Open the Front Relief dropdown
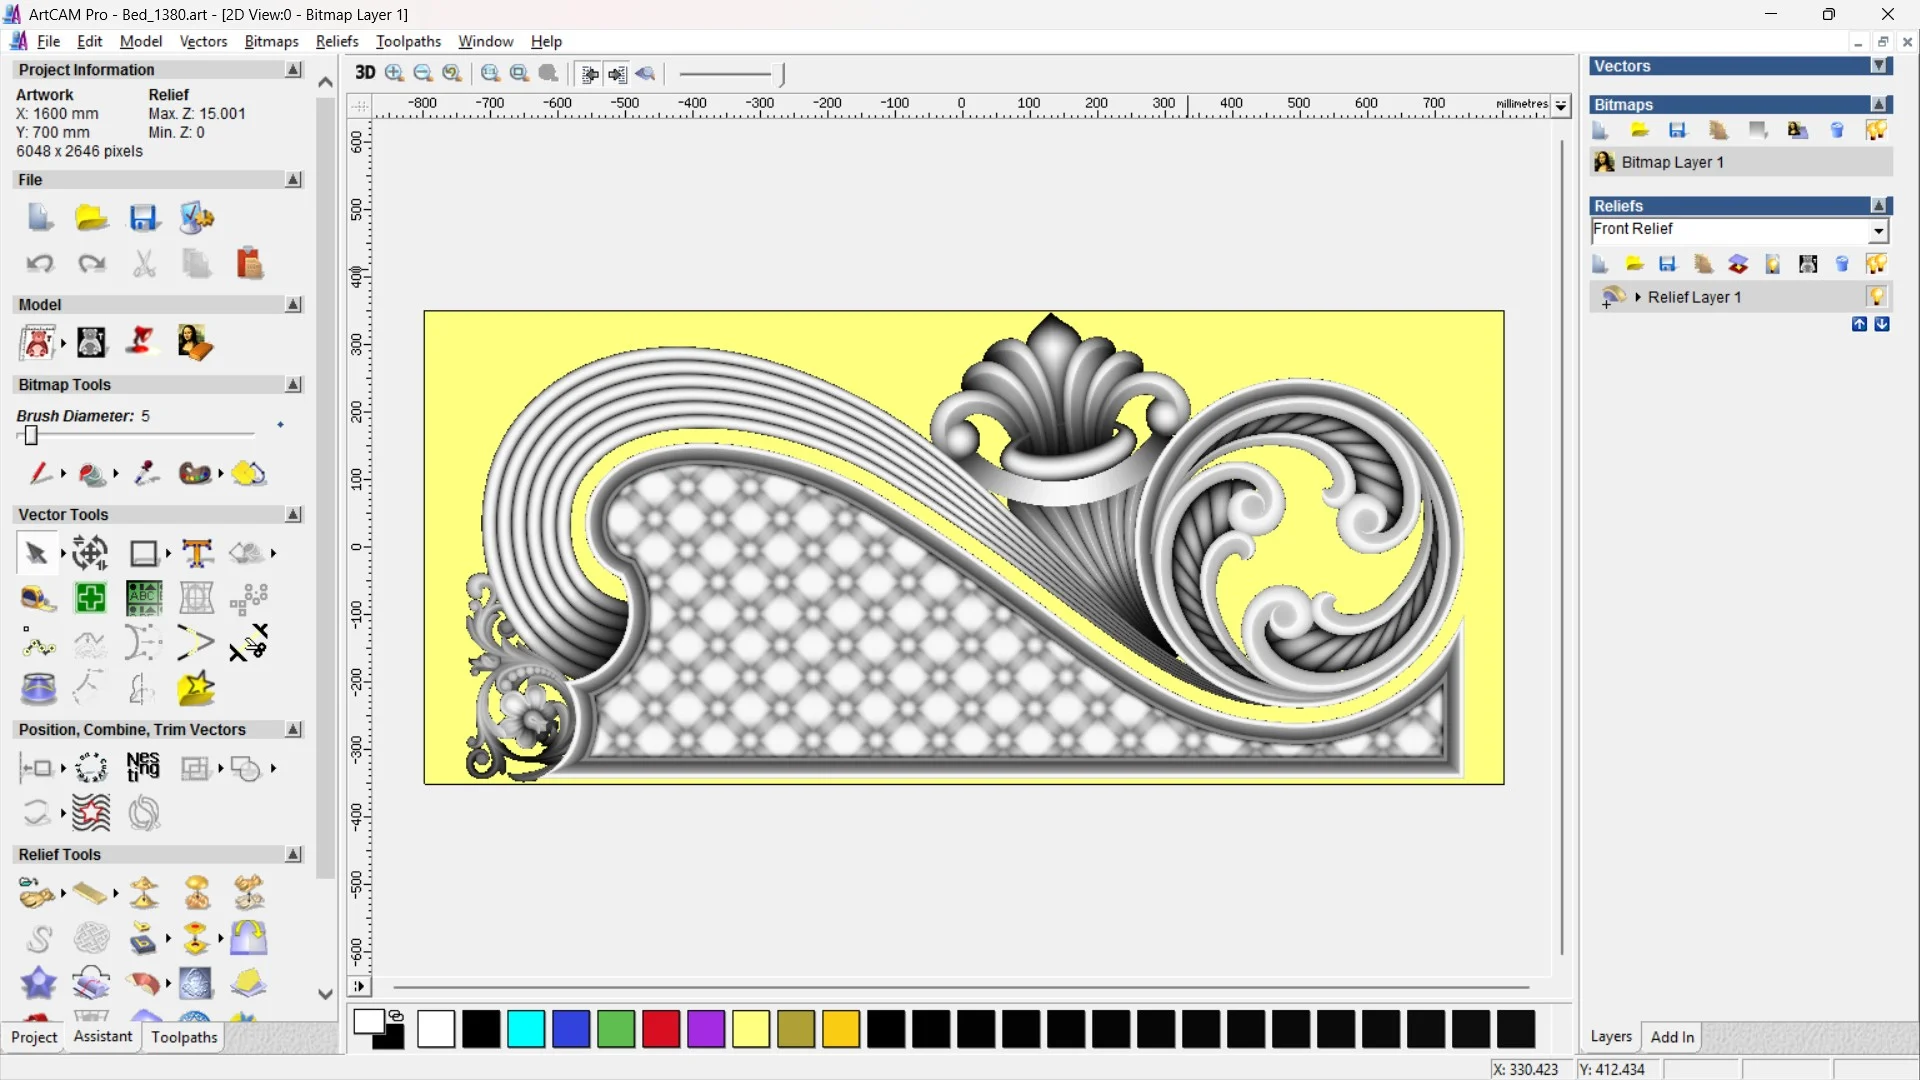This screenshot has width=1920, height=1080. pyautogui.click(x=1878, y=231)
